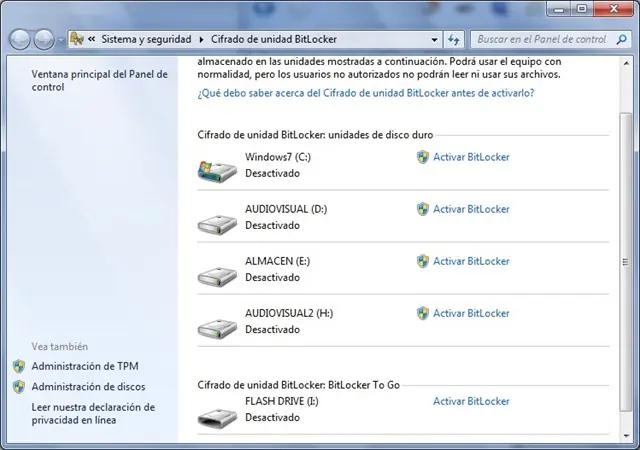Click the AUDIOVISUAL2 (H:) drive icon
Screen dimensions: 640x450
[x=217, y=328]
